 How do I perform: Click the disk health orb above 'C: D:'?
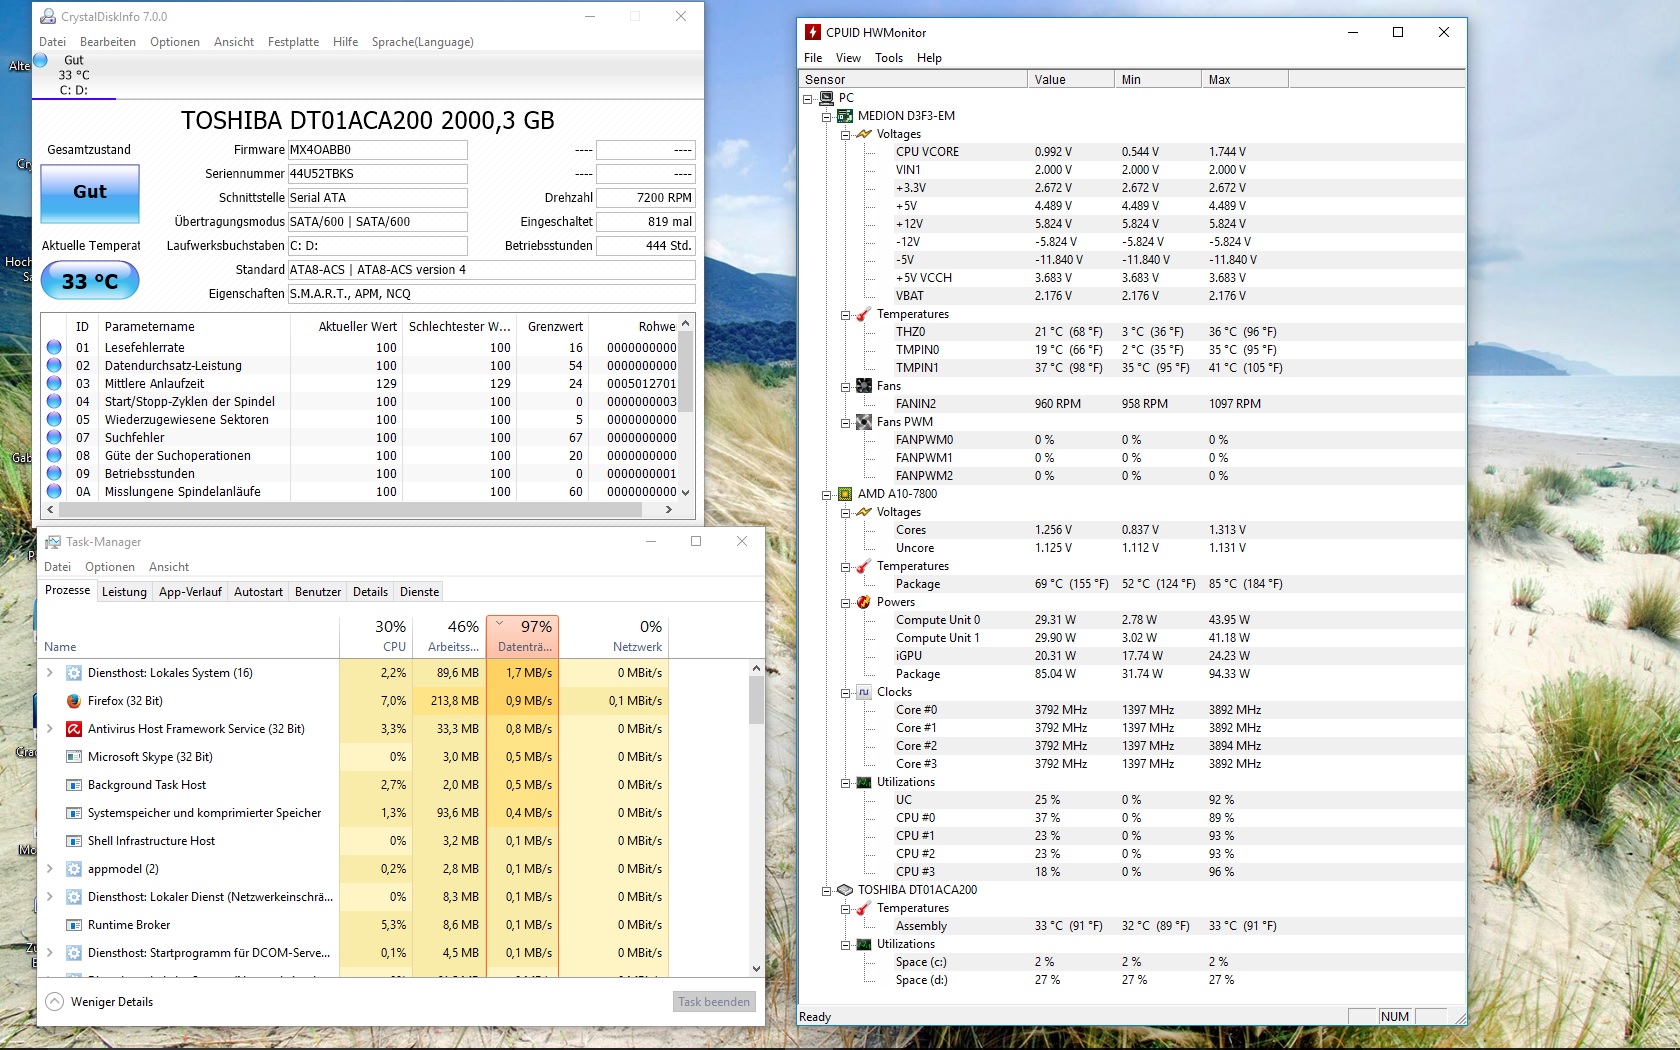(41, 60)
